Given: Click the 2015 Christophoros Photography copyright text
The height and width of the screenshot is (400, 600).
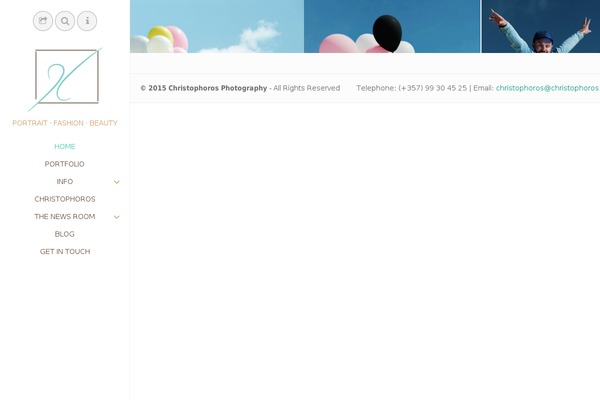Looking at the screenshot, I should coord(204,88).
